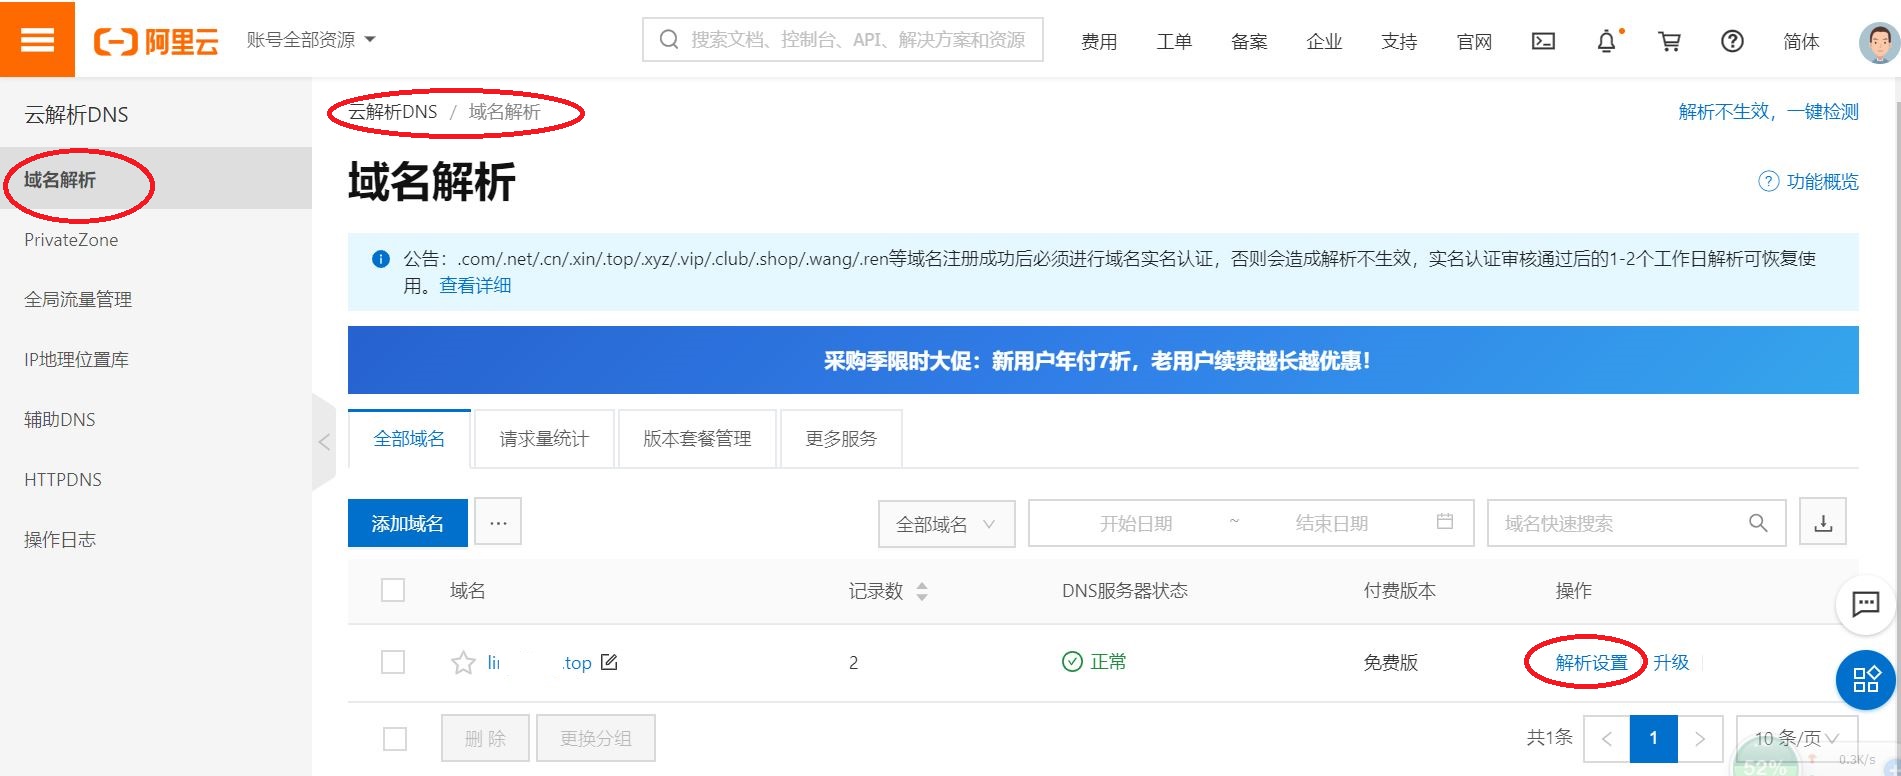The height and width of the screenshot is (776, 1901).
Task: Open the shopping cart icon
Action: point(1669,41)
